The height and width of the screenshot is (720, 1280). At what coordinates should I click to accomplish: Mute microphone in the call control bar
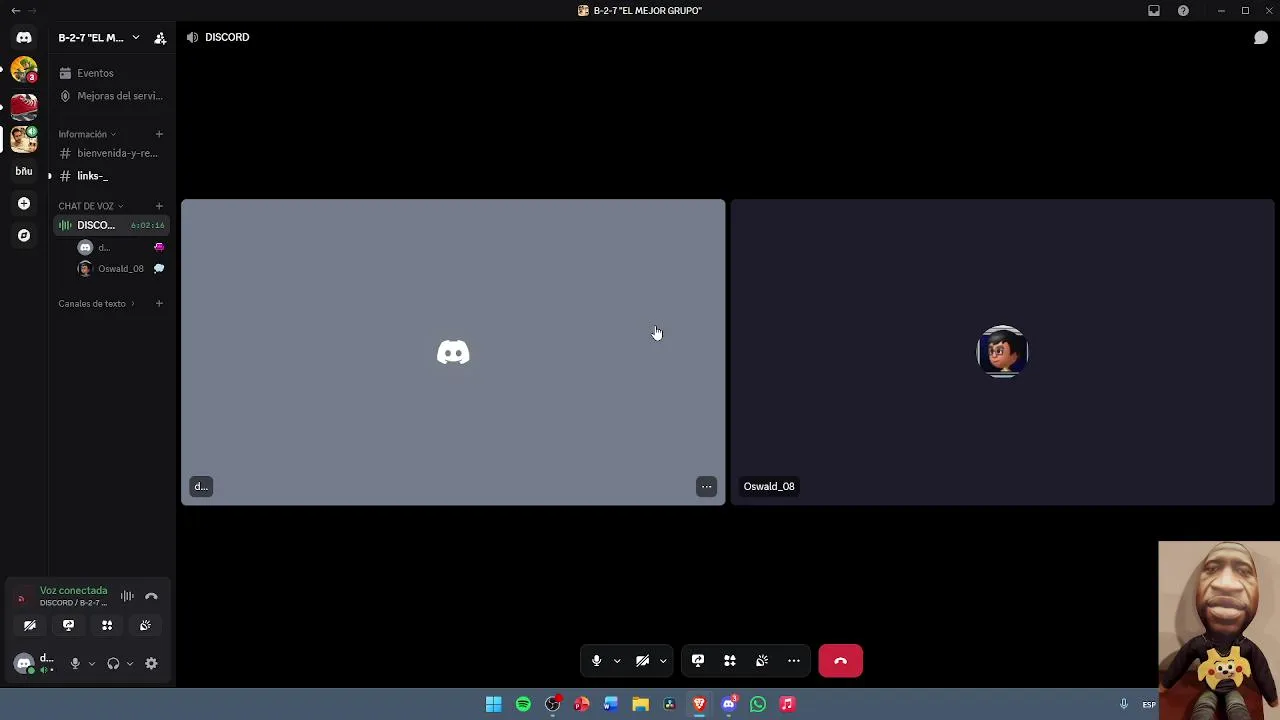(596, 661)
